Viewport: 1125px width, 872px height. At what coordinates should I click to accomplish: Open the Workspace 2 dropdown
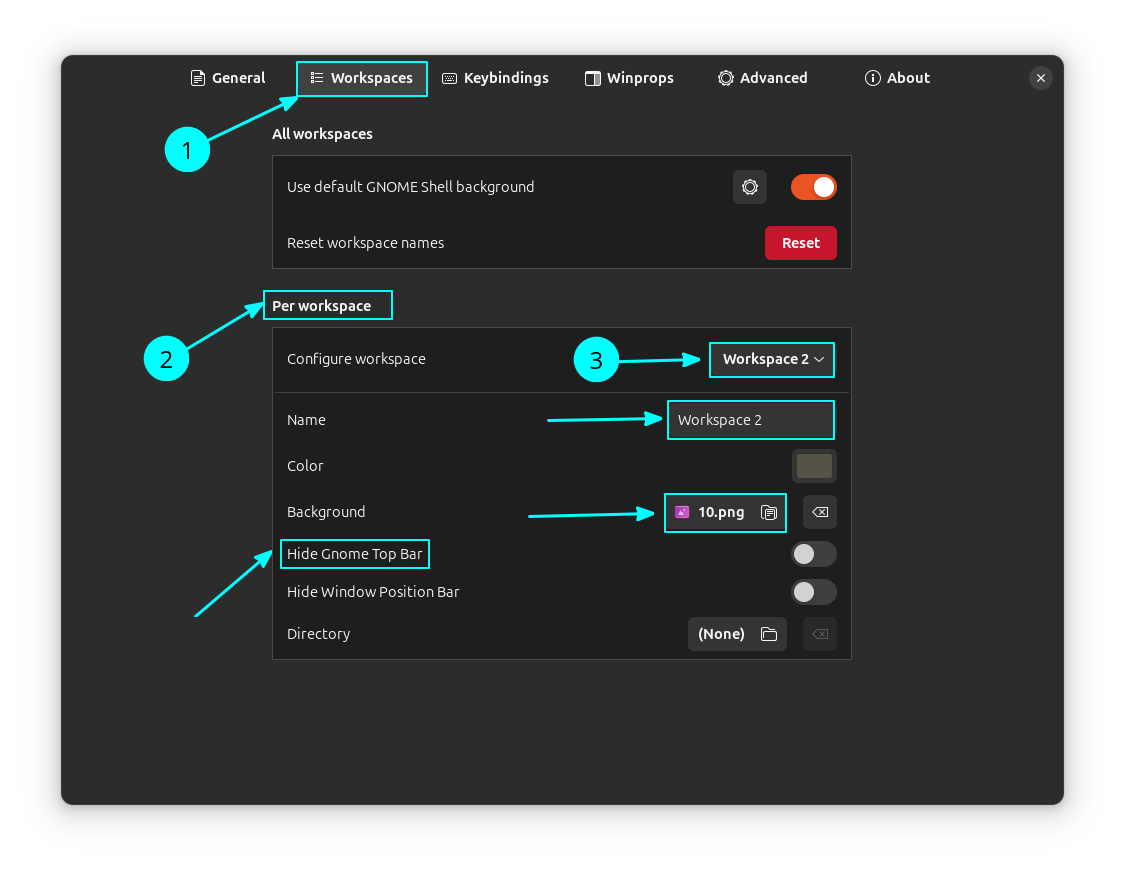pyautogui.click(x=772, y=360)
